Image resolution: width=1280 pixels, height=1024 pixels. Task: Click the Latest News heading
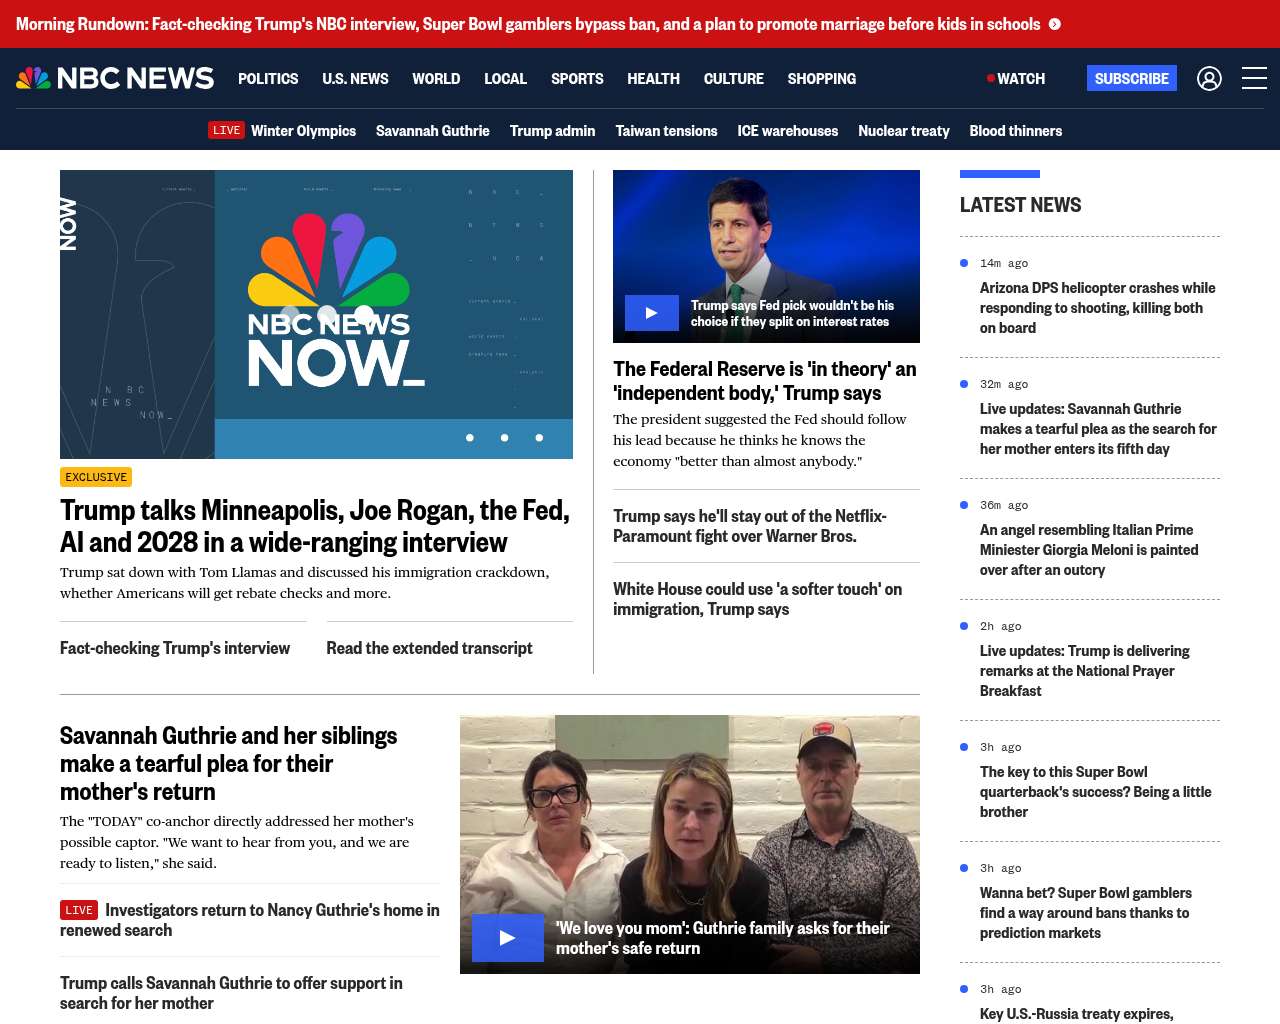point(1020,205)
